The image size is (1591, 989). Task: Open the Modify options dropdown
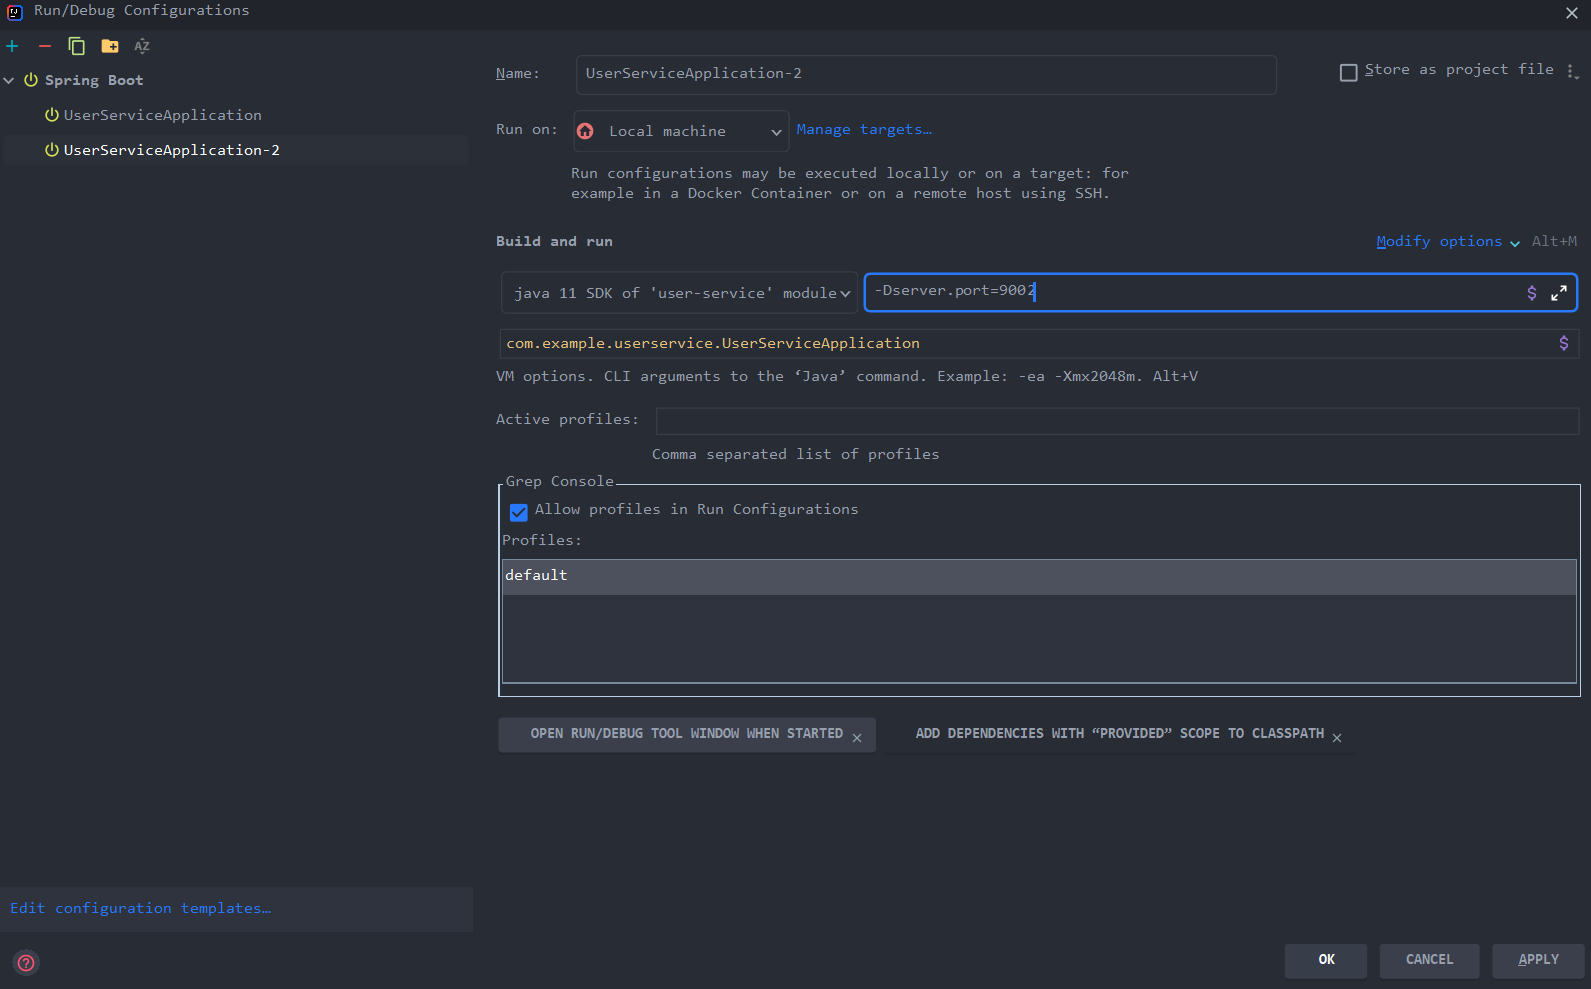click(1448, 241)
